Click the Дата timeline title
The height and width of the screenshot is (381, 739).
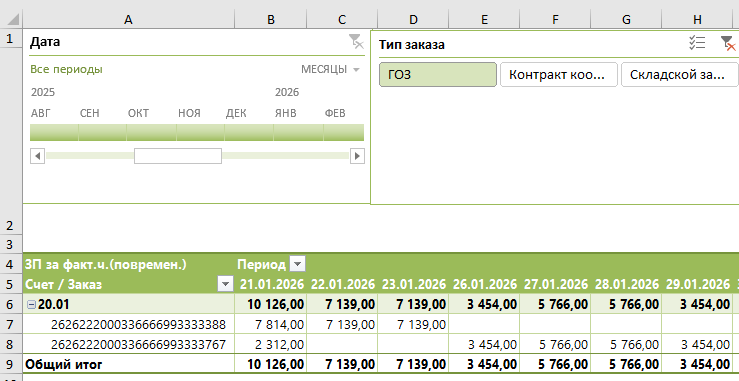tap(45, 41)
